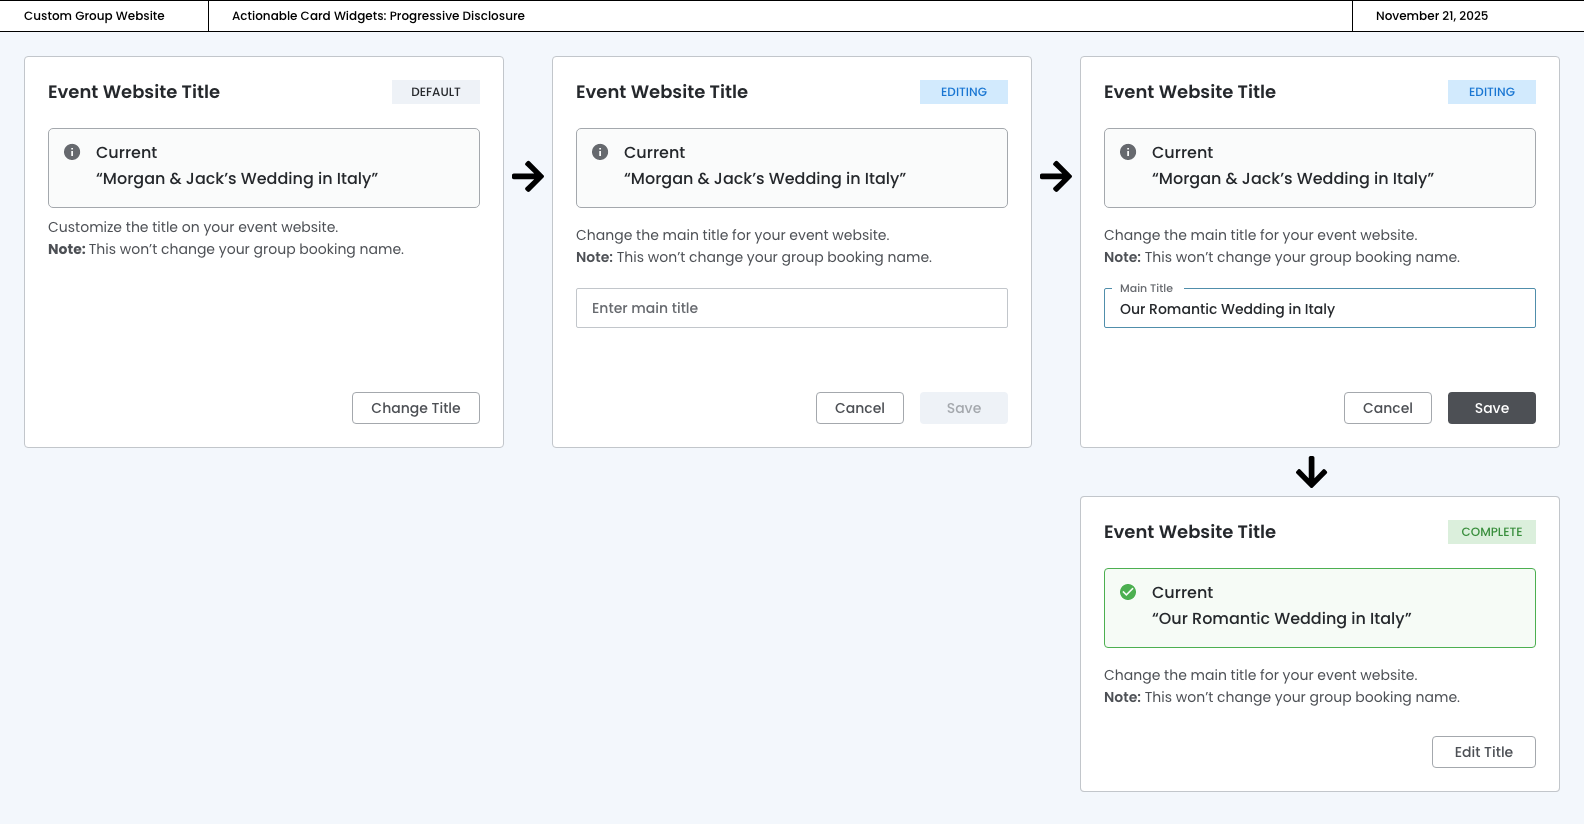The image size is (1584, 824).
Task: Click the November 21, 2025 date in the header
Action: click(1431, 16)
